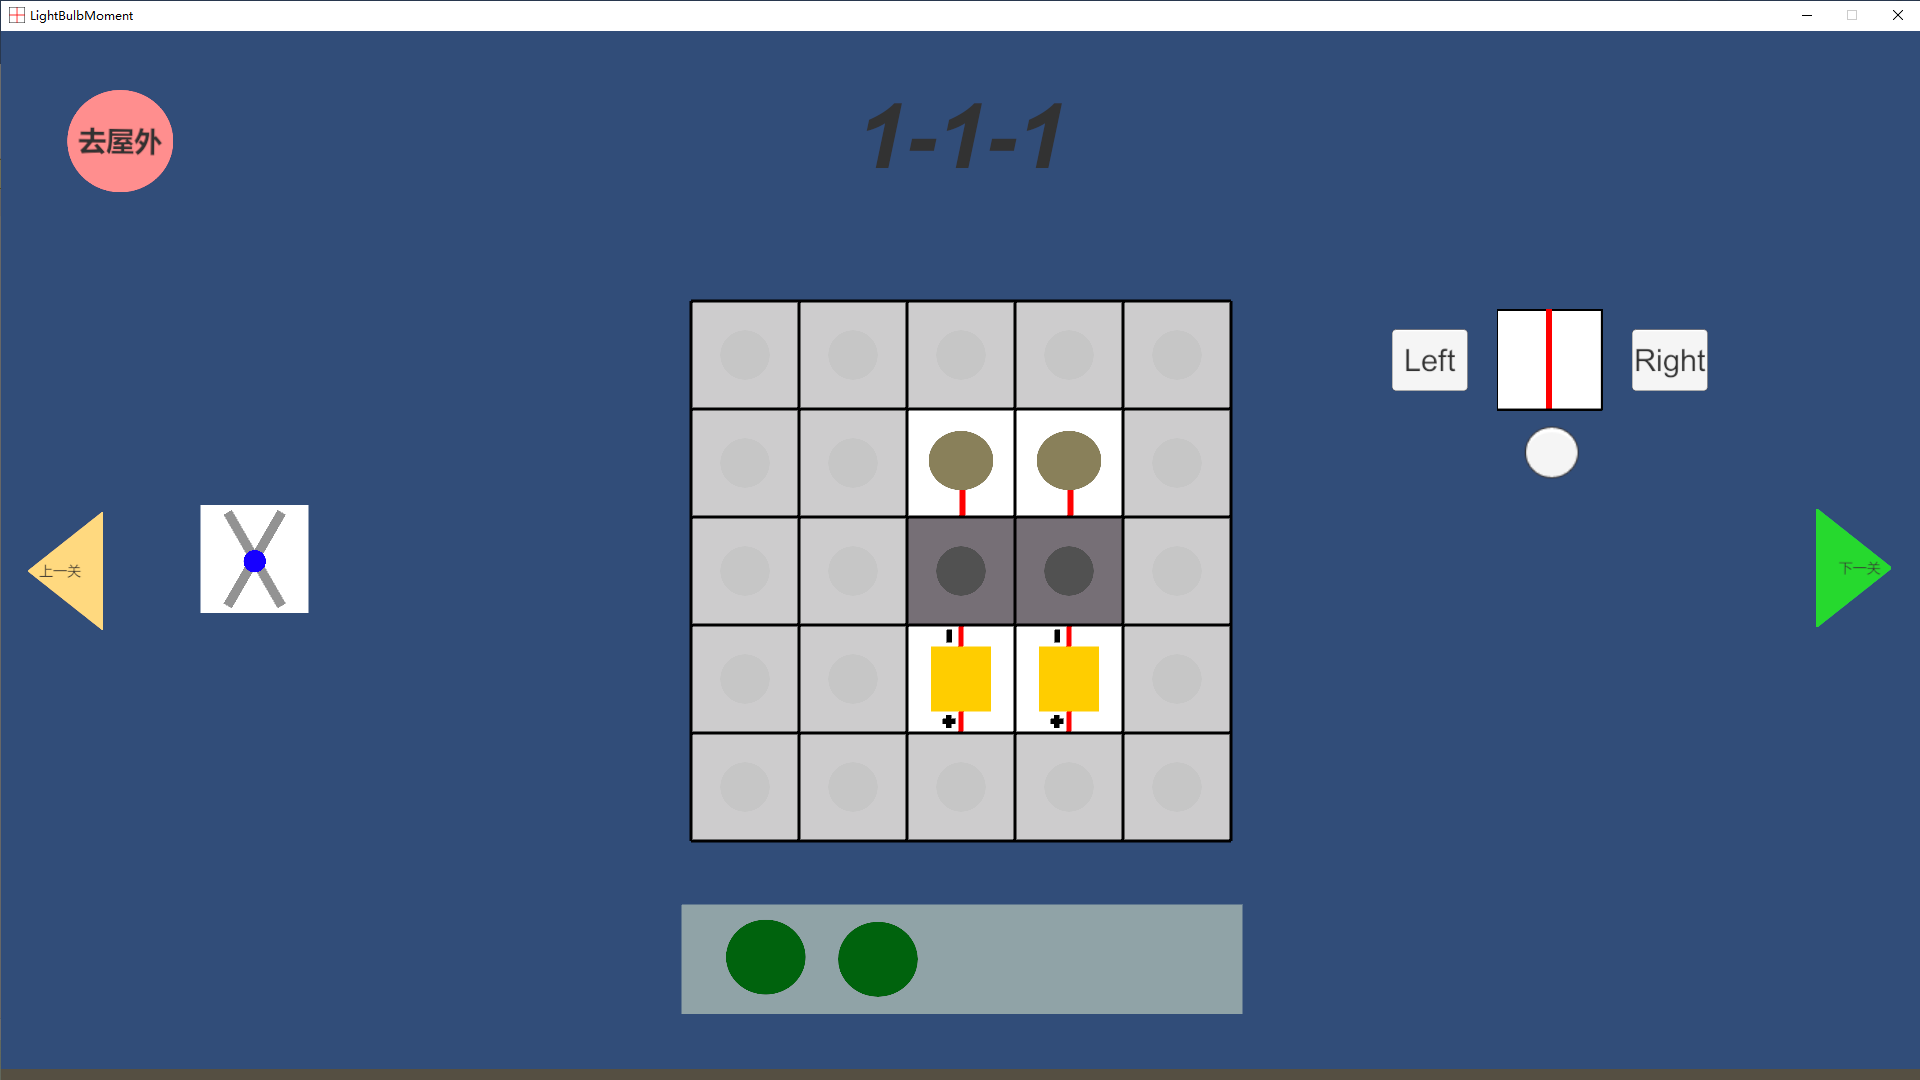The width and height of the screenshot is (1920, 1080).
Task: Enable the 去屋外 home/outside button
Action: click(x=120, y=141)
